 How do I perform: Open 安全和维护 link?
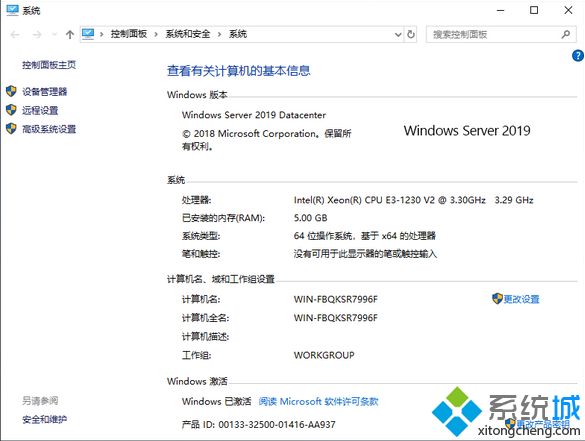44,419
